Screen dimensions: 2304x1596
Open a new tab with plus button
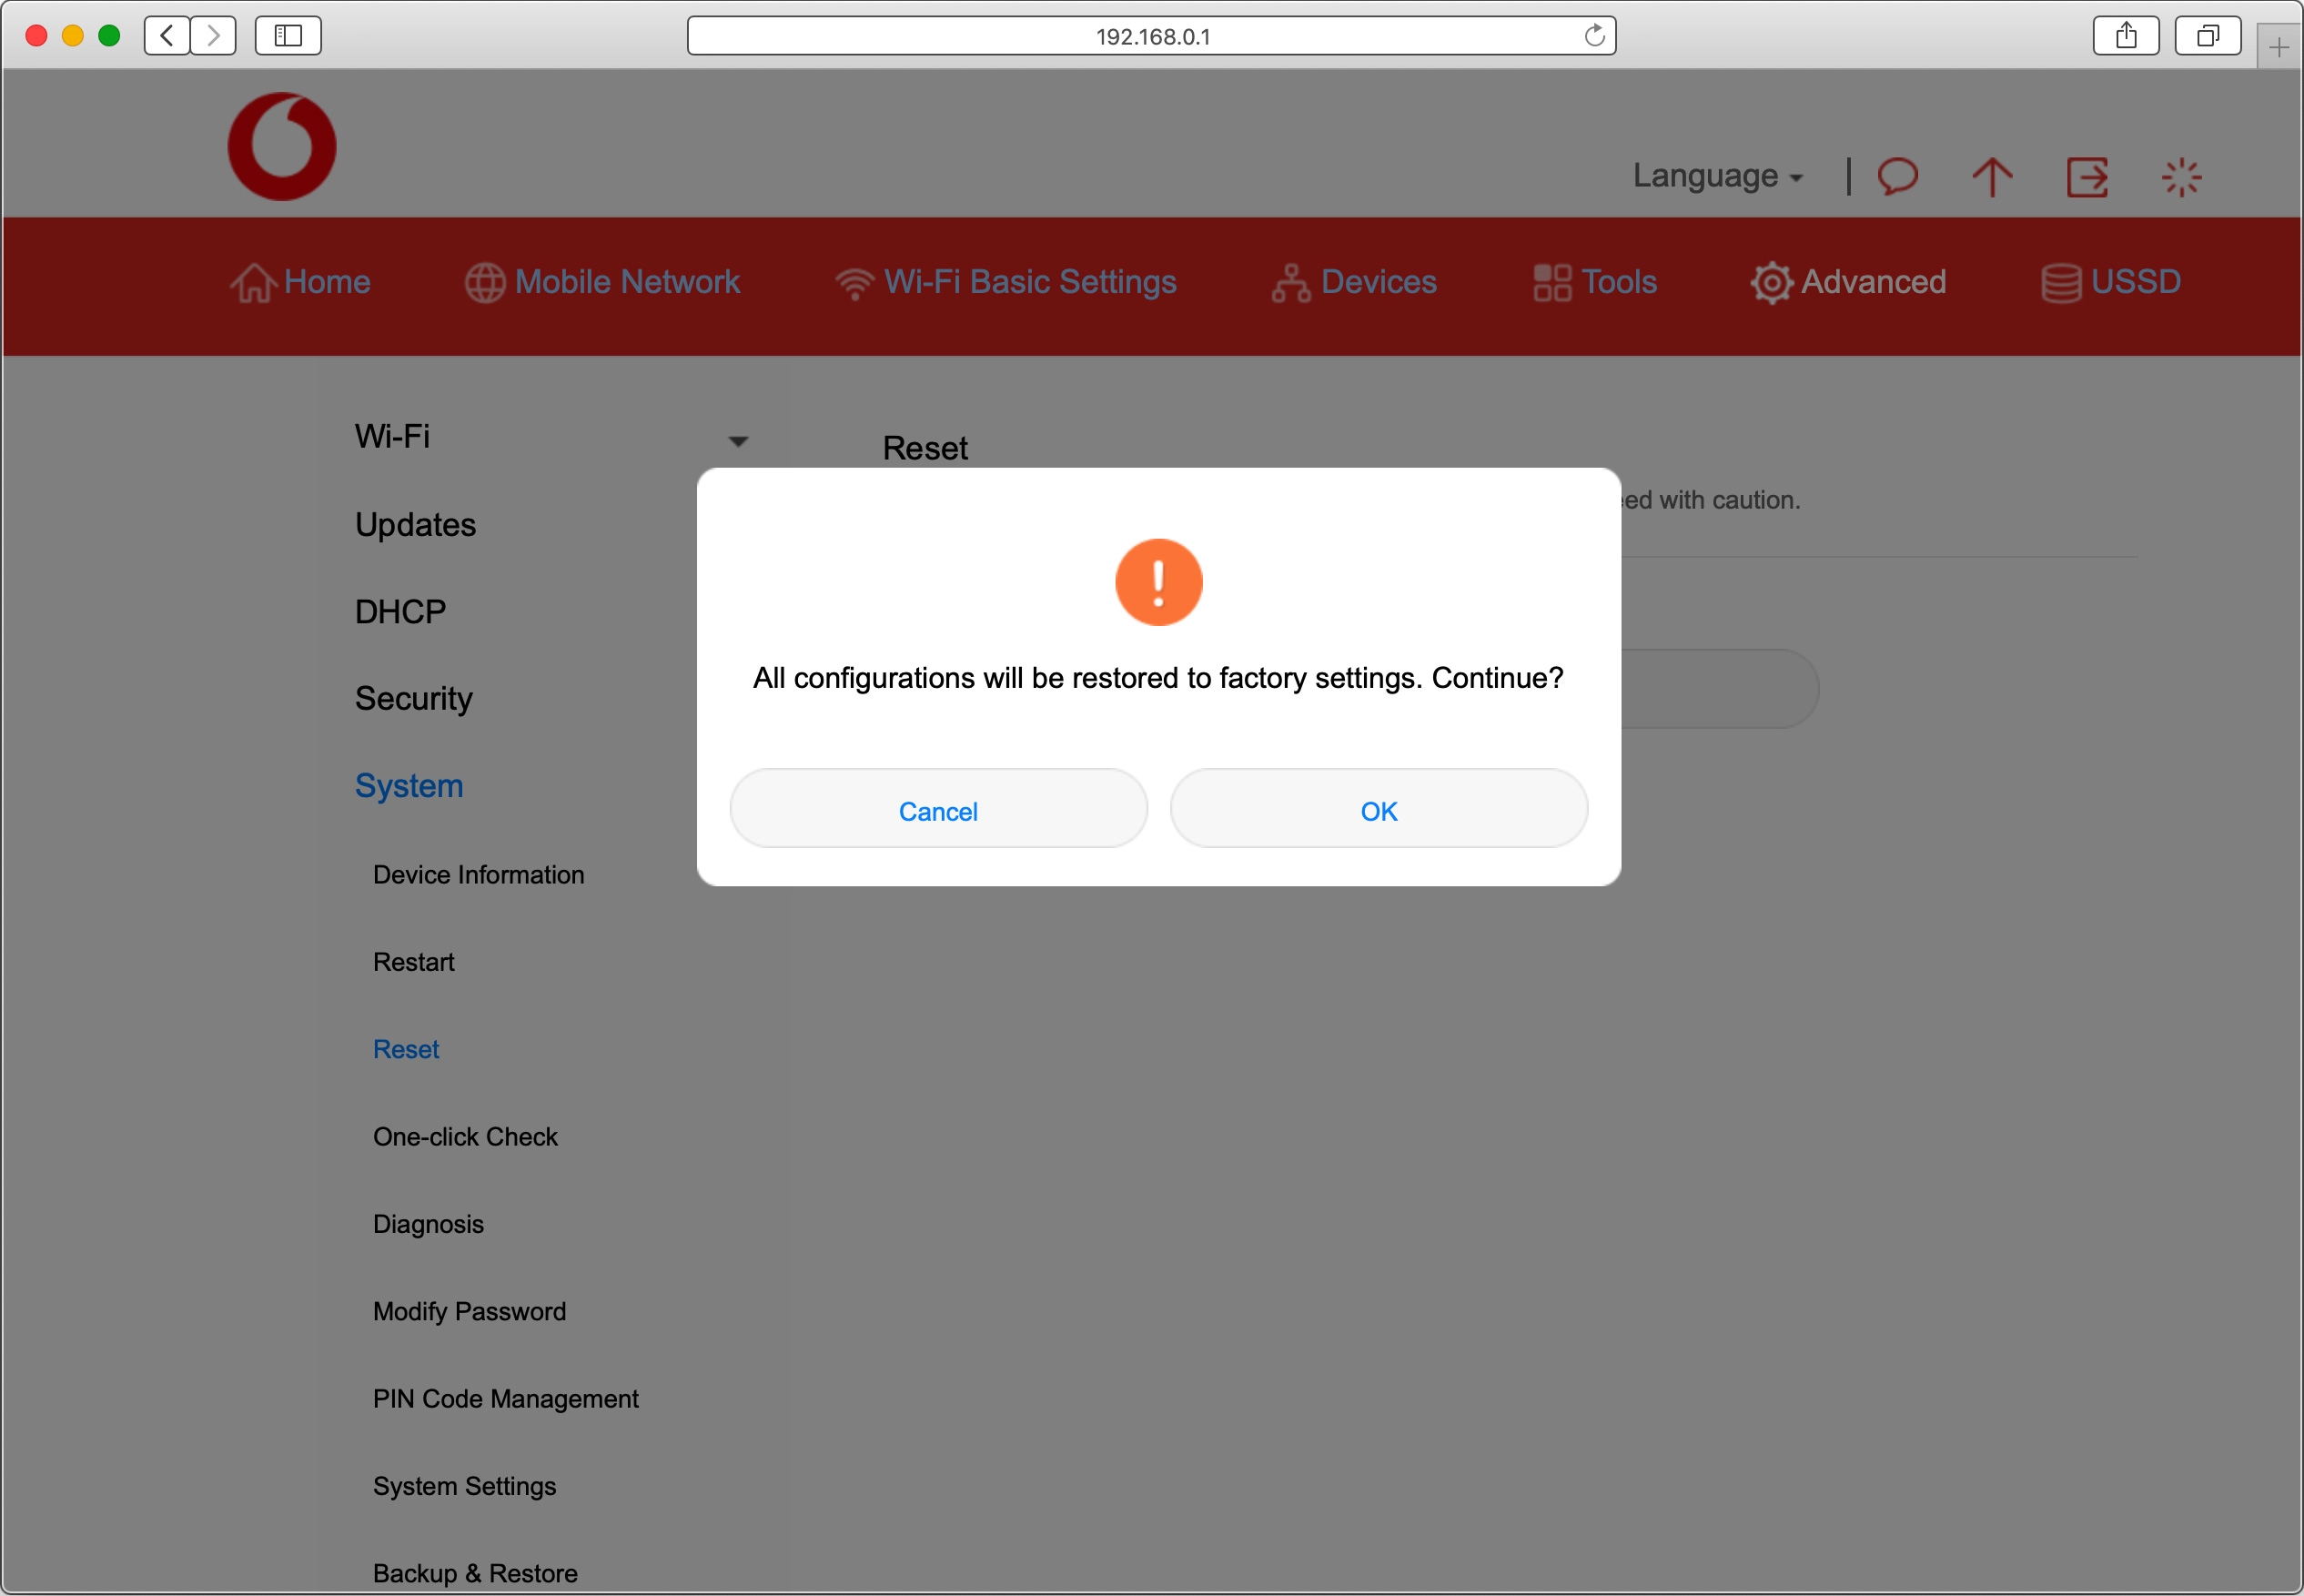coord(2278,47)
